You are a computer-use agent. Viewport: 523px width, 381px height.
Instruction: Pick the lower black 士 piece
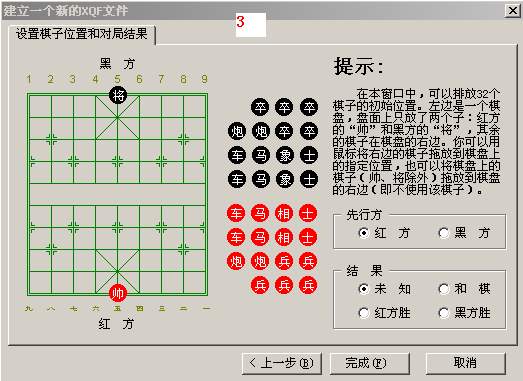[309, 179]
